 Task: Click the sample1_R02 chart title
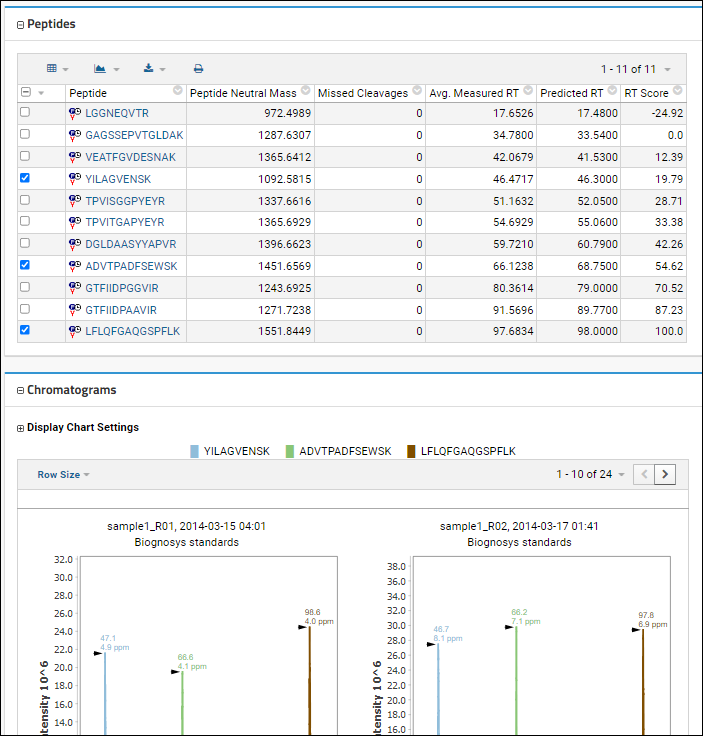tap(519, 526)
